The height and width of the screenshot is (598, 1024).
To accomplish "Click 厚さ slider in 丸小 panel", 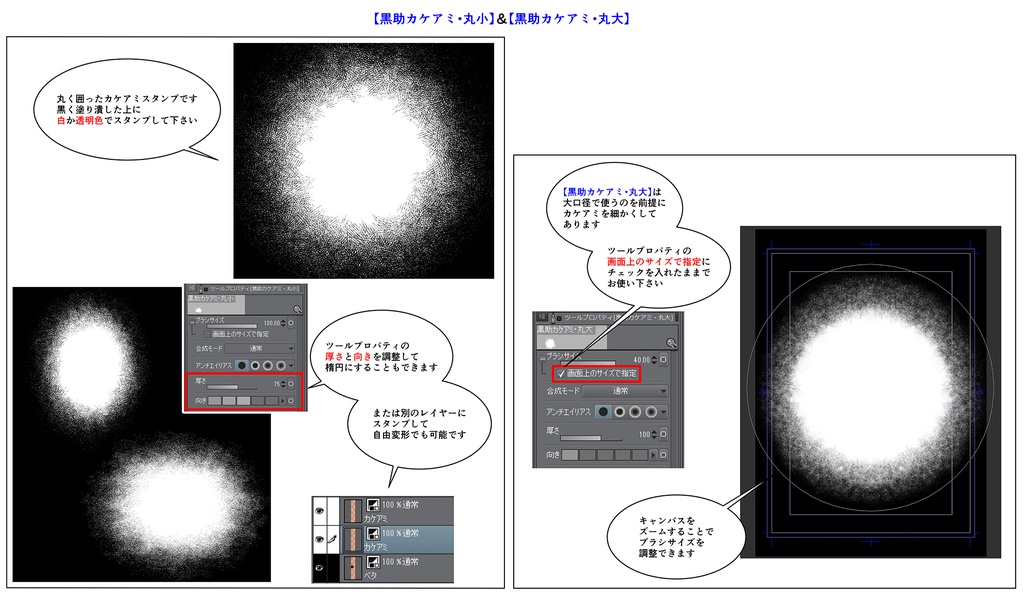I will coord(232,387).
